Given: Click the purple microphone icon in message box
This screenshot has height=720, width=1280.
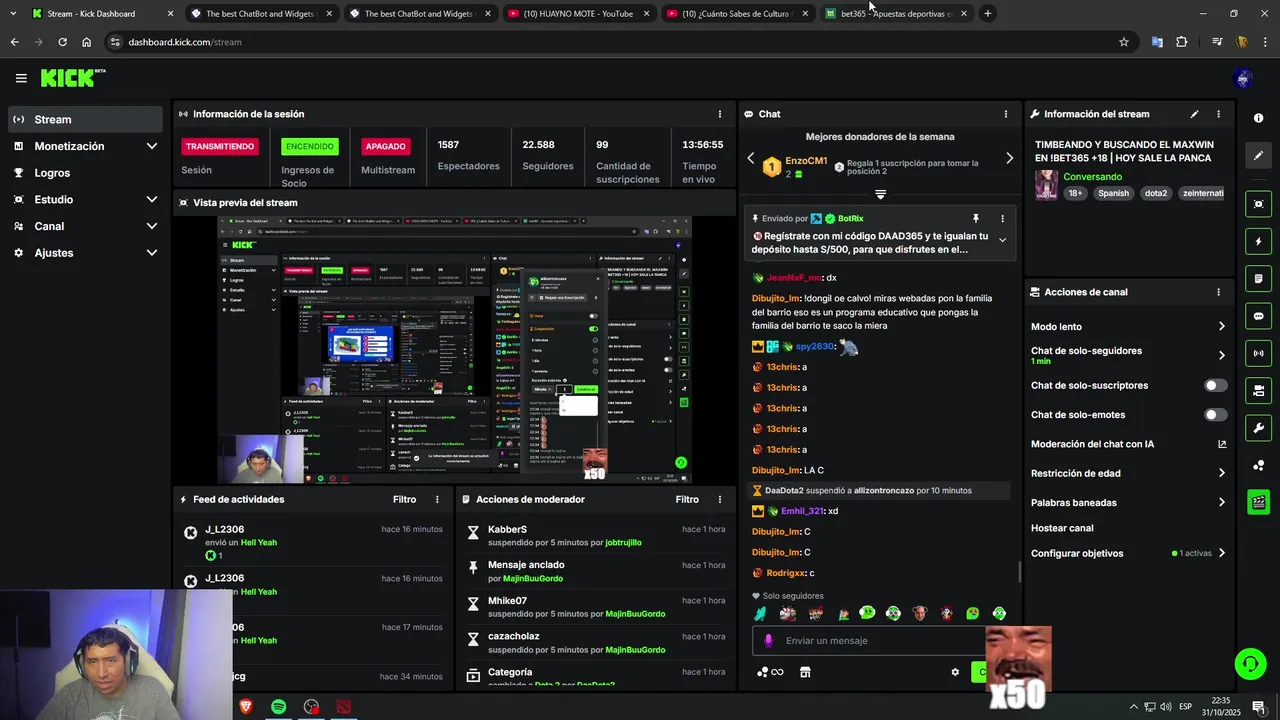Looking at the screenshot, I should coord(768,641).
